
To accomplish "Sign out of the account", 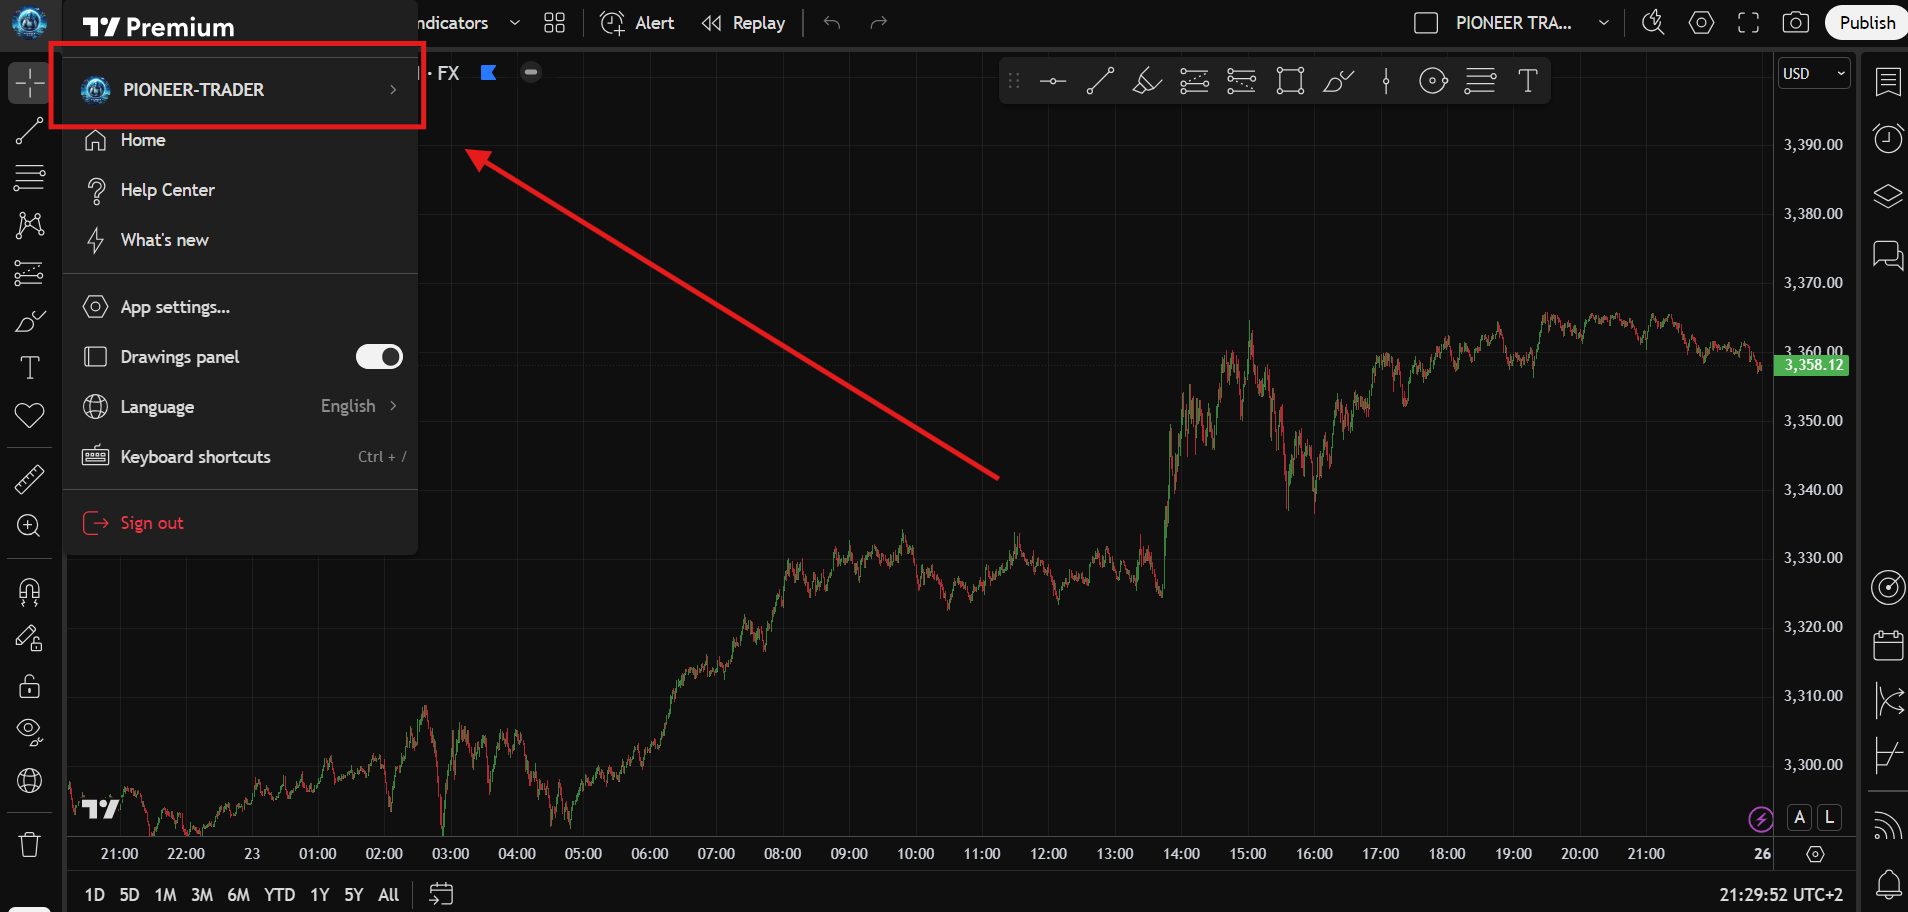I will tap(240, 523).
